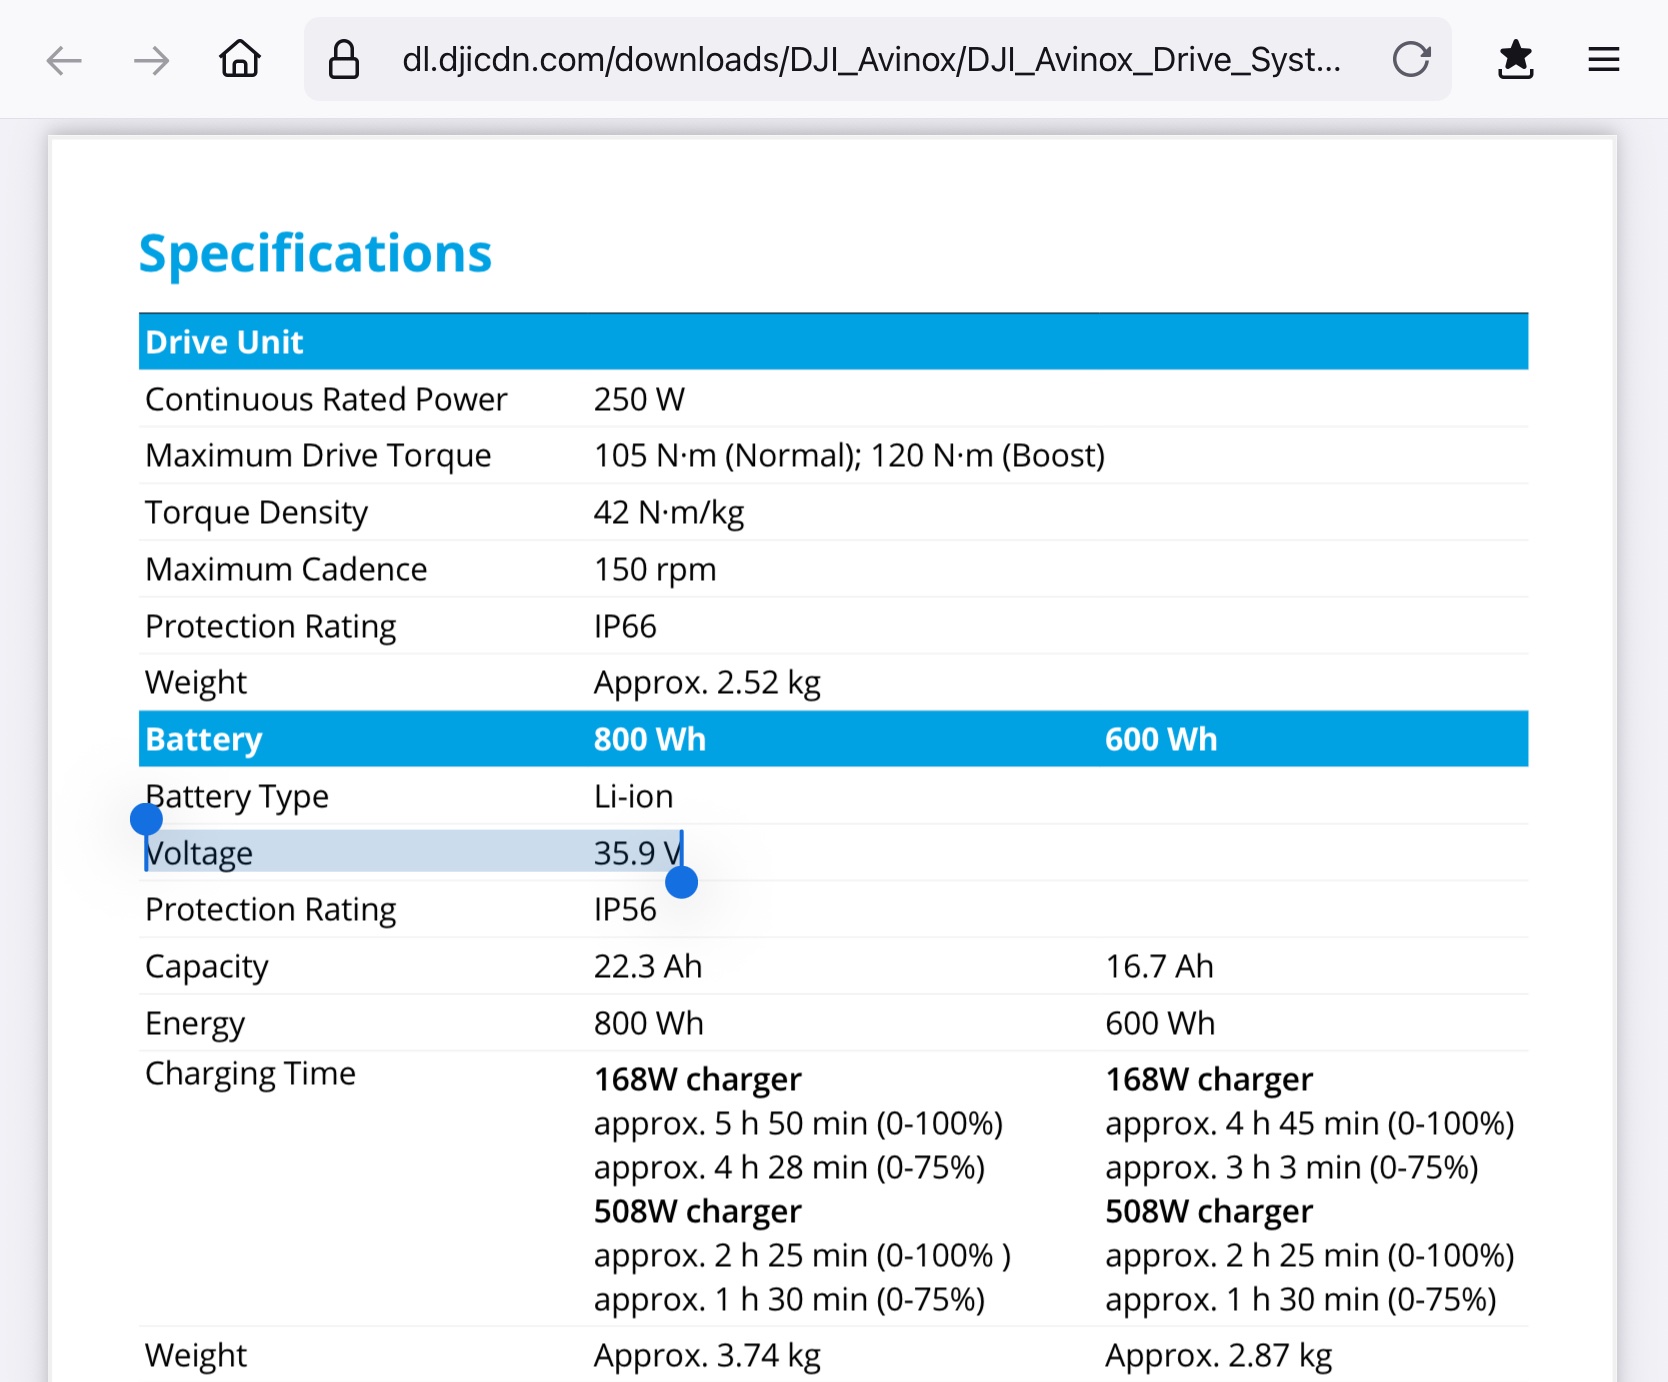This screenshot has width=1668, height=1382.
Task: Click the Specifications heading
Action: click(x=315, y=254)
